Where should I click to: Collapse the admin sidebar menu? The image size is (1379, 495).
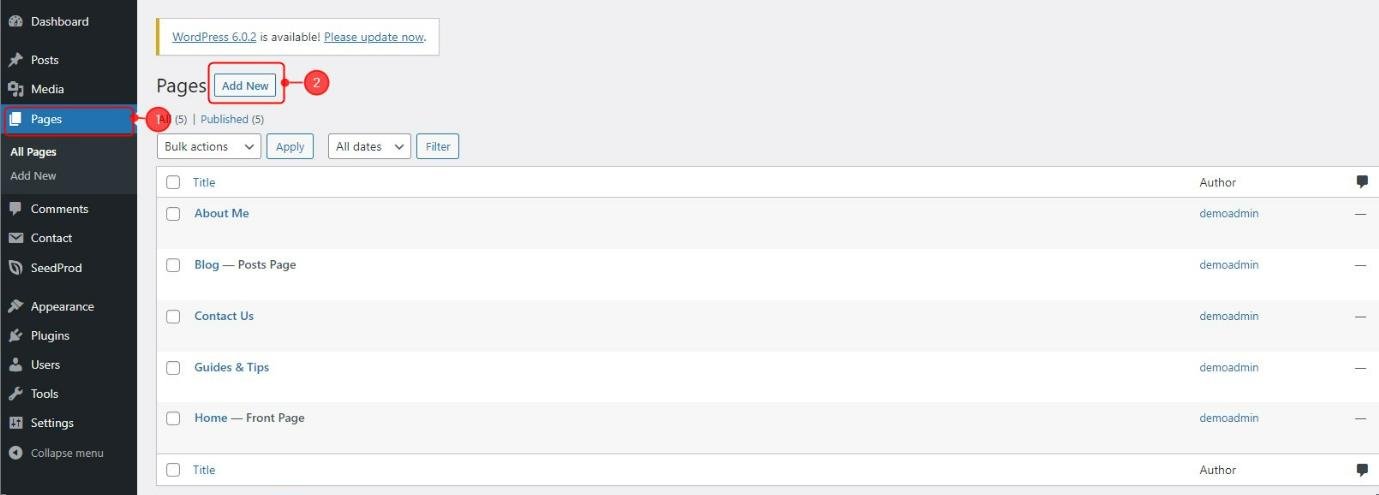click(57, 453)
